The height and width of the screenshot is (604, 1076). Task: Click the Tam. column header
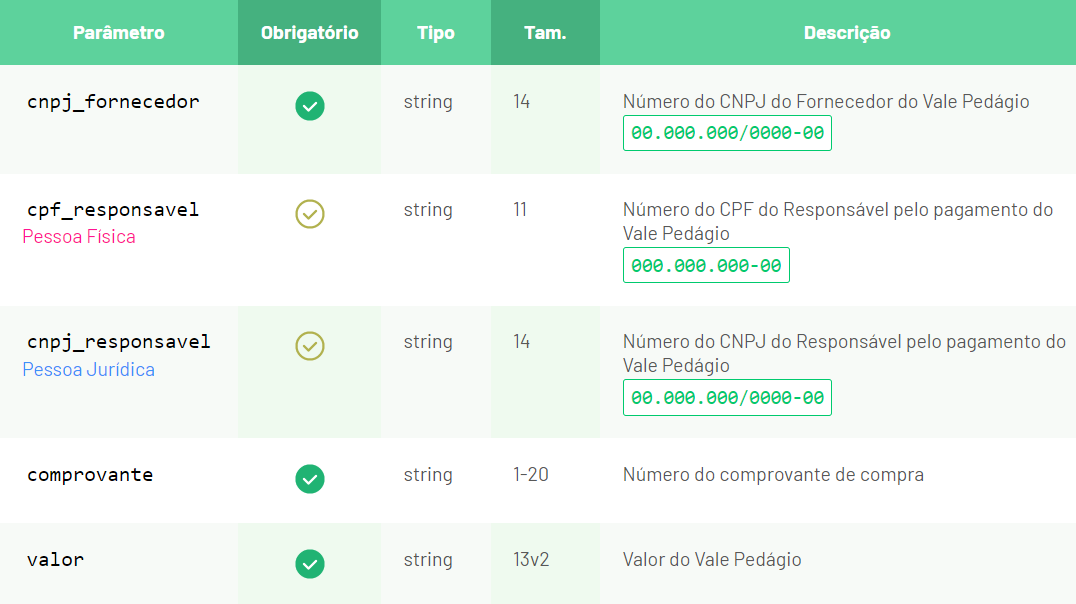[545, 32]
